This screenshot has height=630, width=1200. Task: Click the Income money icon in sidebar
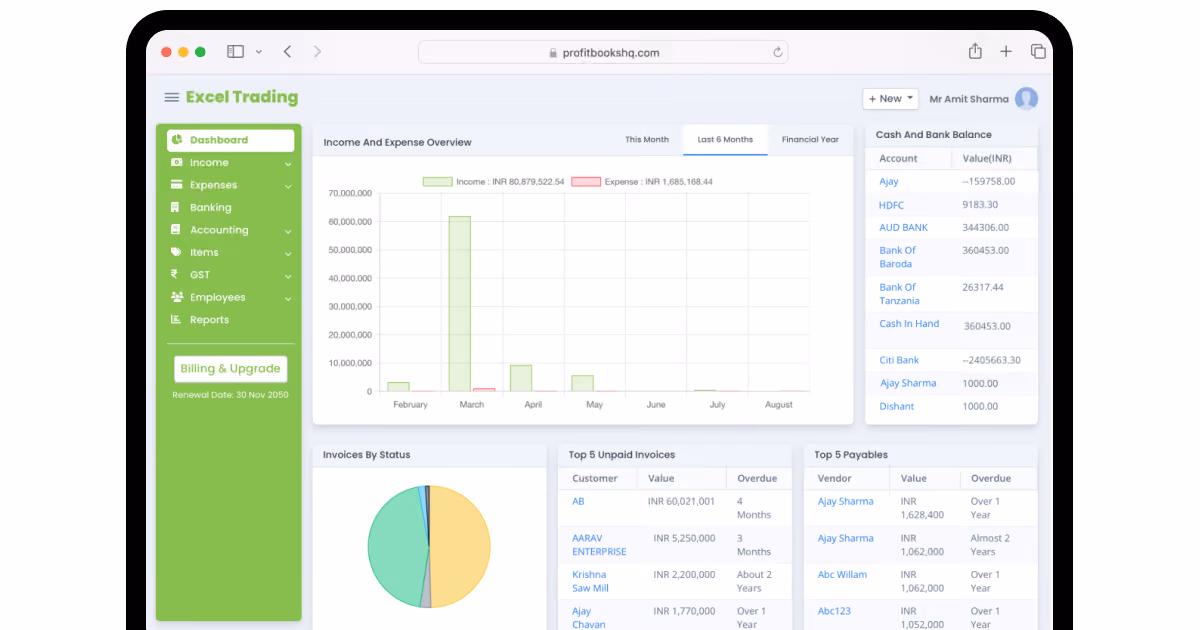click(x=177, y=162)
